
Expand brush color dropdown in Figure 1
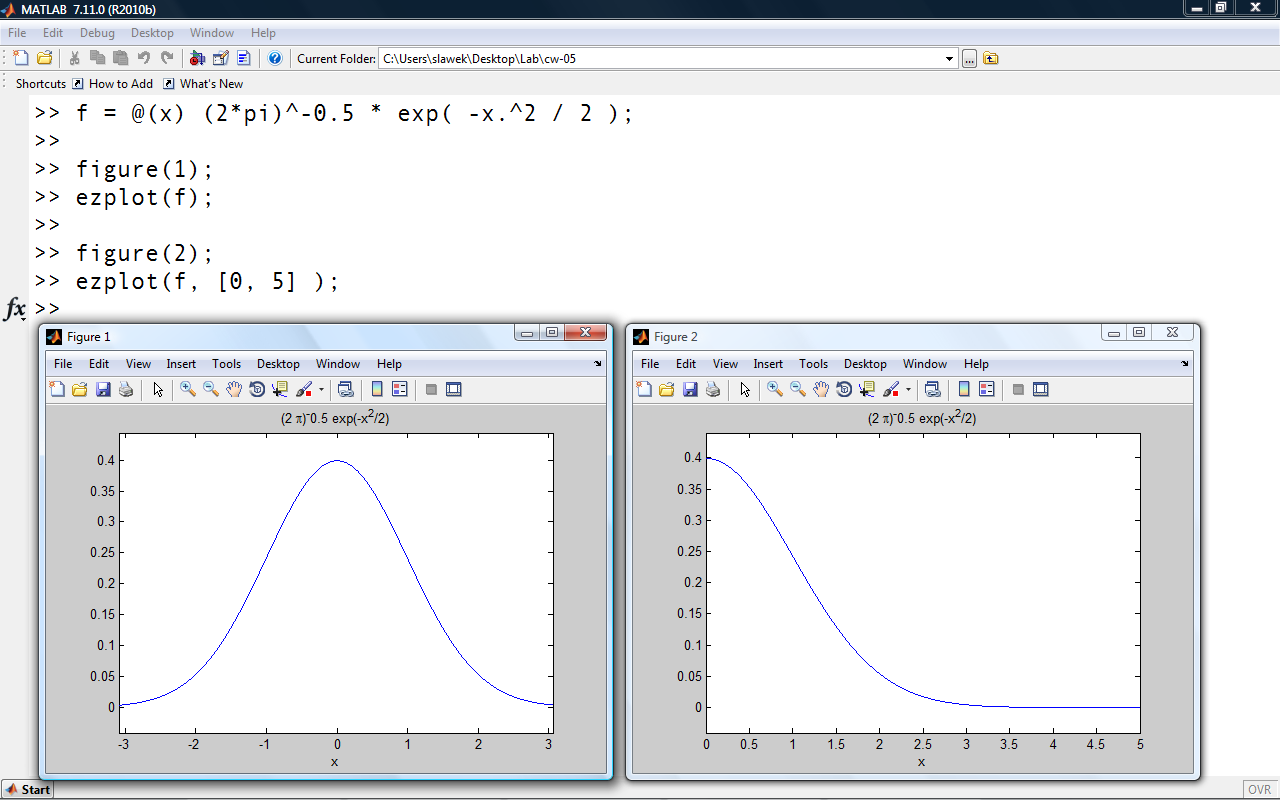(x=321, y=390)
